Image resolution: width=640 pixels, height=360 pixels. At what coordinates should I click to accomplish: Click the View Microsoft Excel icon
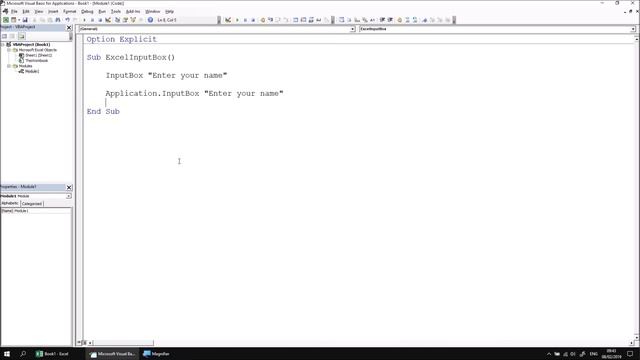(x=6, y=20)
